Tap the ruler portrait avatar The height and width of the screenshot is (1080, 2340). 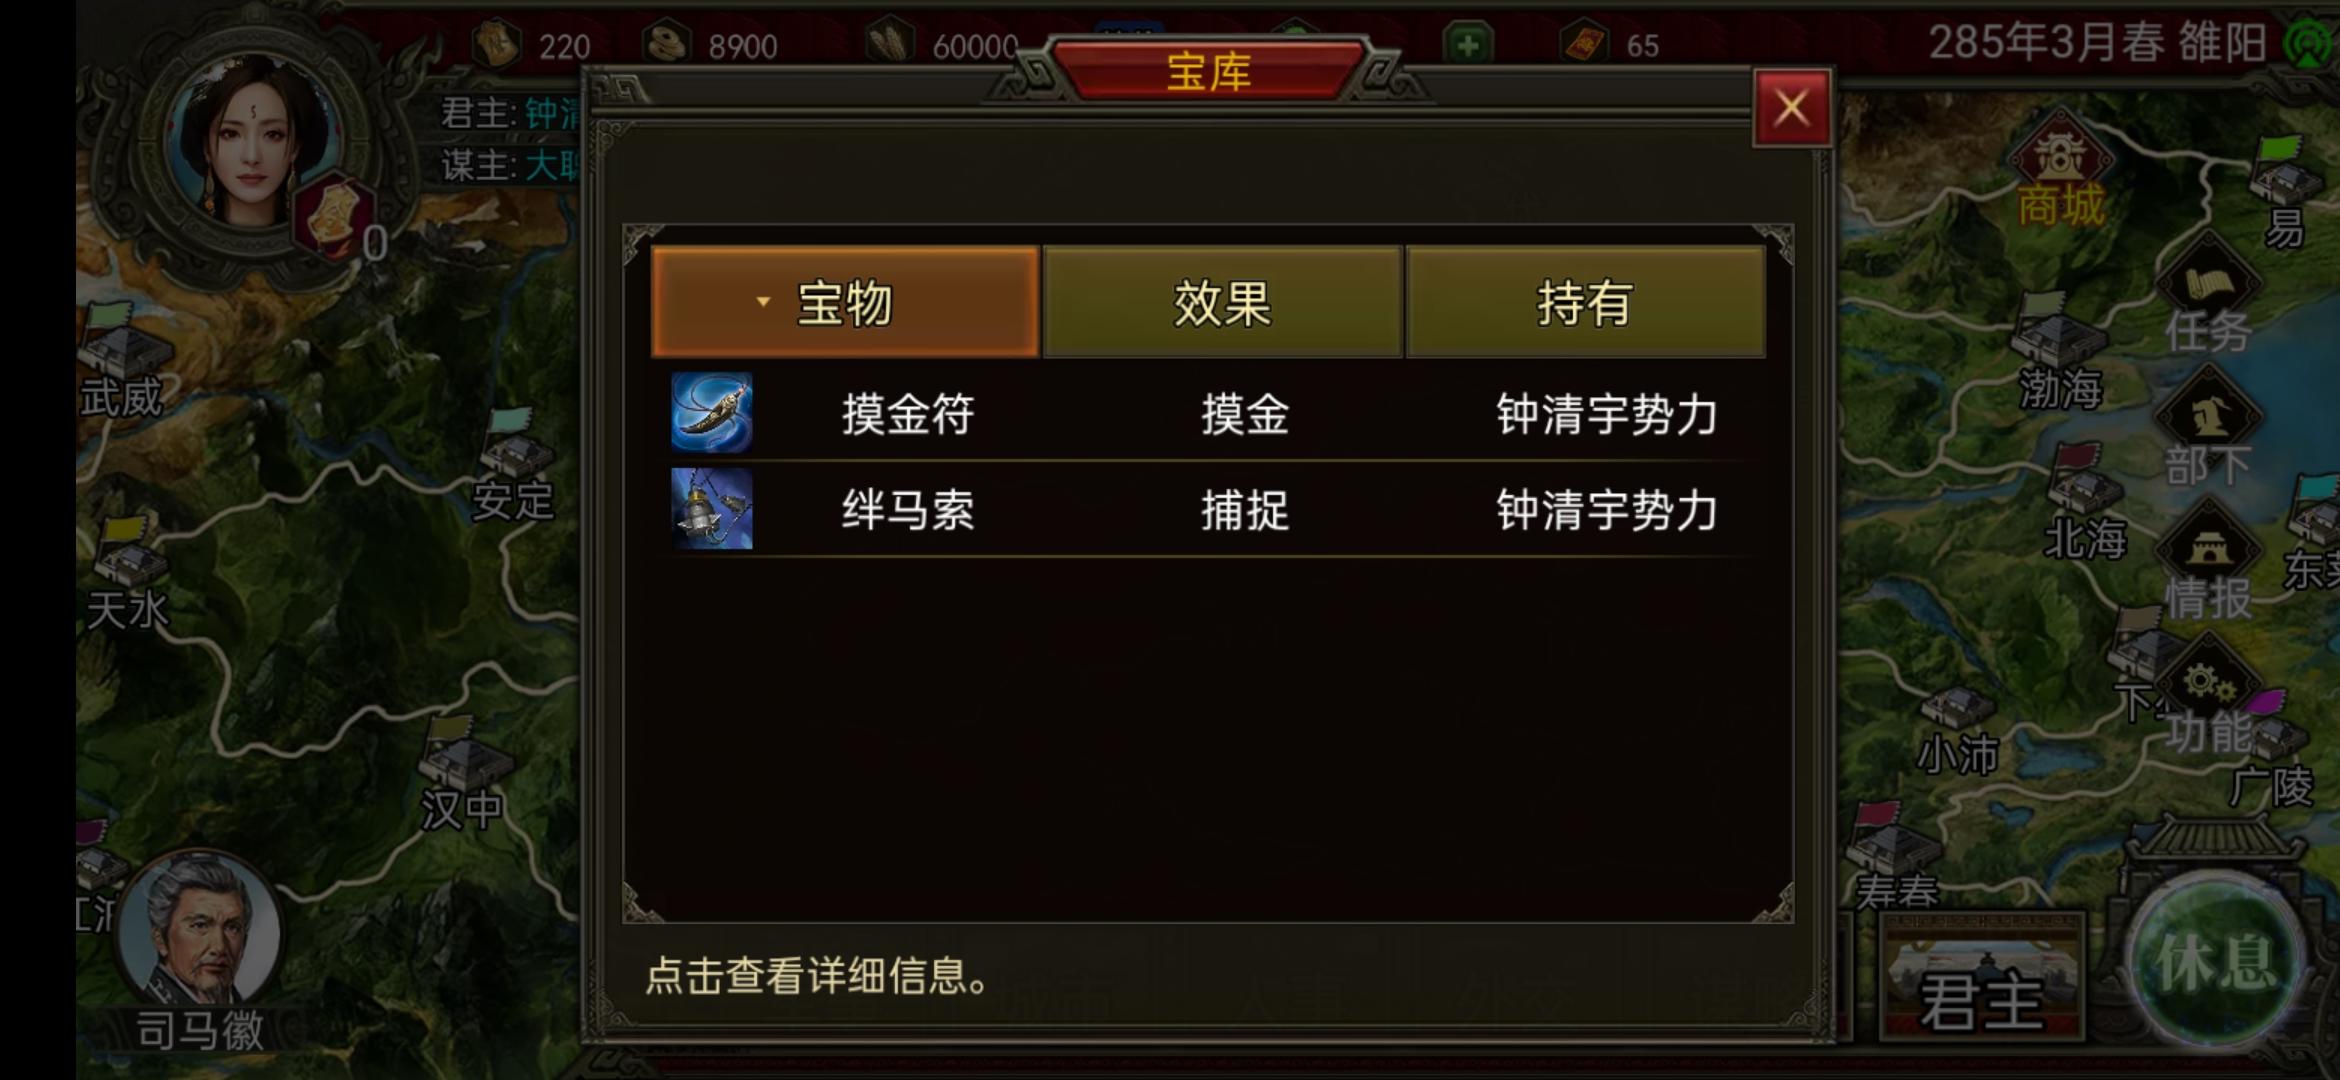(253, 143)
